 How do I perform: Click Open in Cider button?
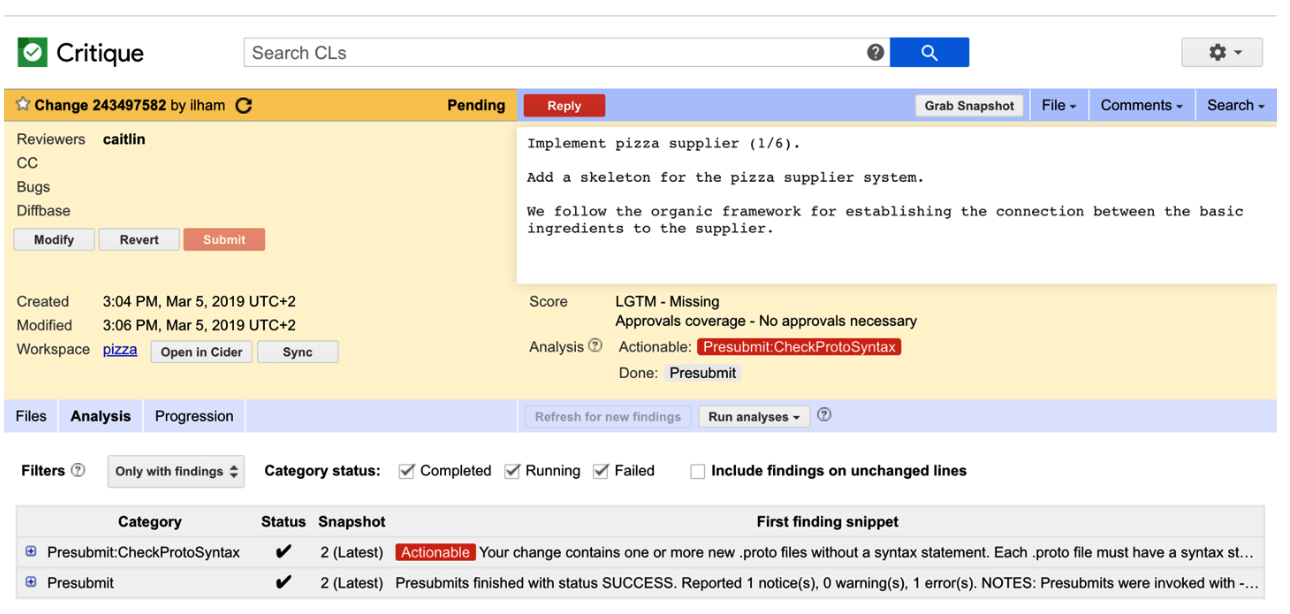tap(202, 352)
